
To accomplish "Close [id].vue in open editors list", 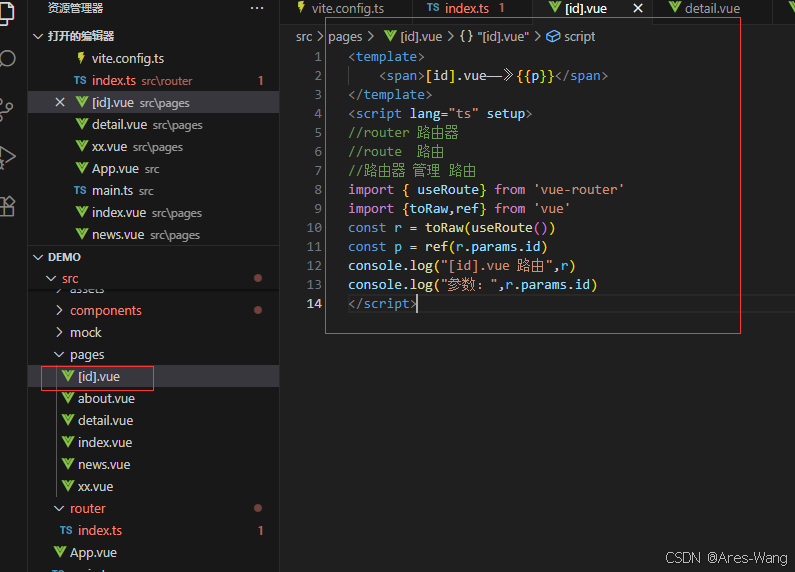I will (x=60, y=102).
